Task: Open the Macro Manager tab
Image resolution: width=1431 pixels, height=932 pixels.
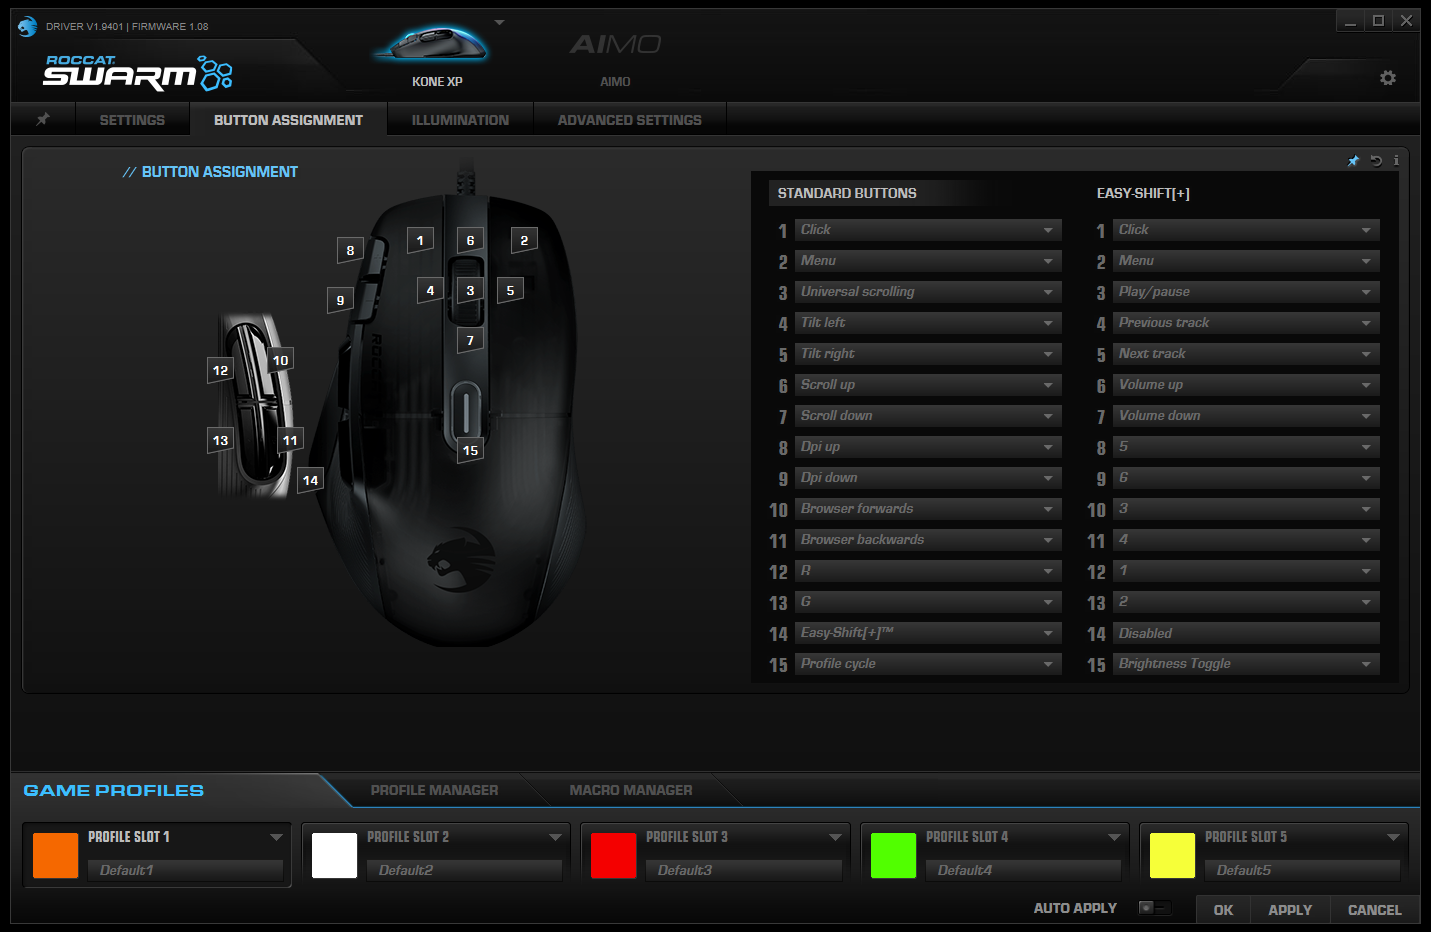Action: click(631, 790)
